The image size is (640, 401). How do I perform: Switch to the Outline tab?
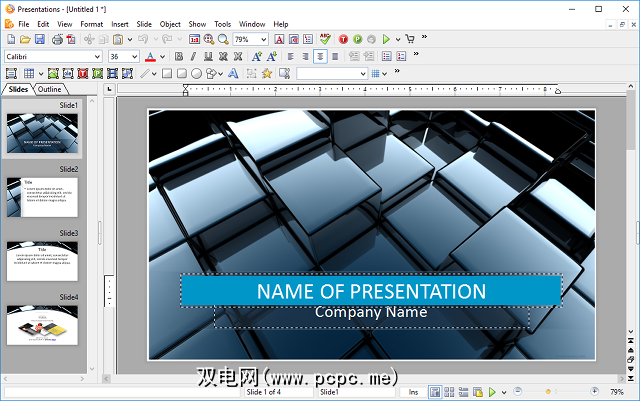coord(50,89)
